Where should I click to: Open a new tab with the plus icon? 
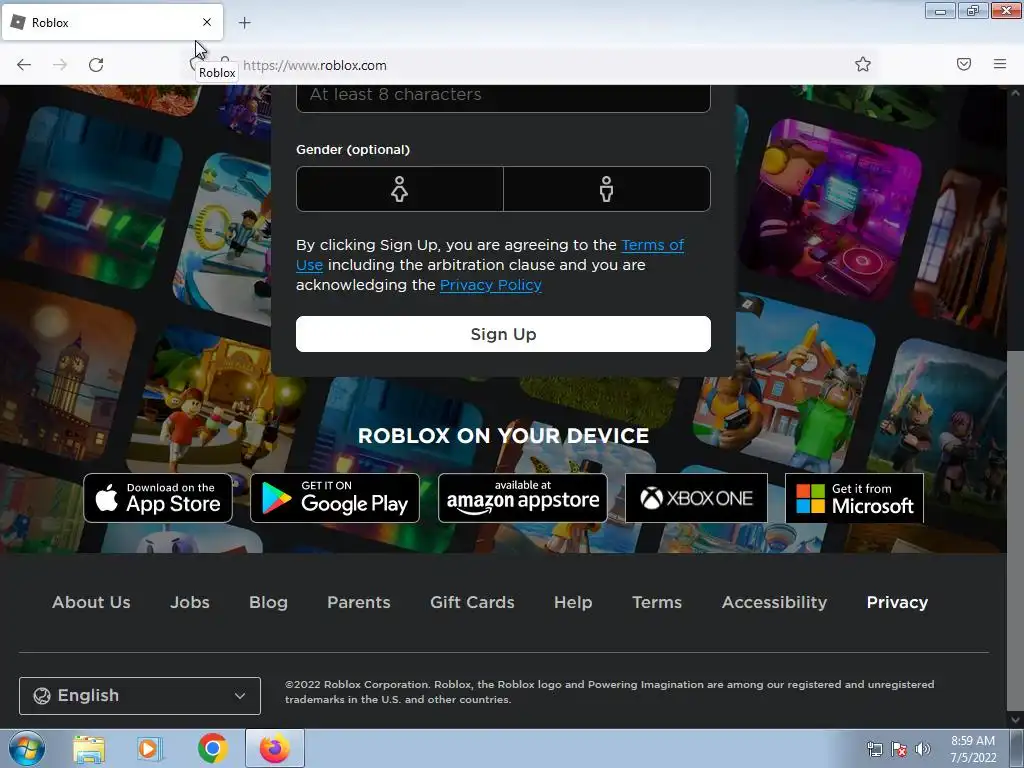pyautogui.click(x=244, y=23)
